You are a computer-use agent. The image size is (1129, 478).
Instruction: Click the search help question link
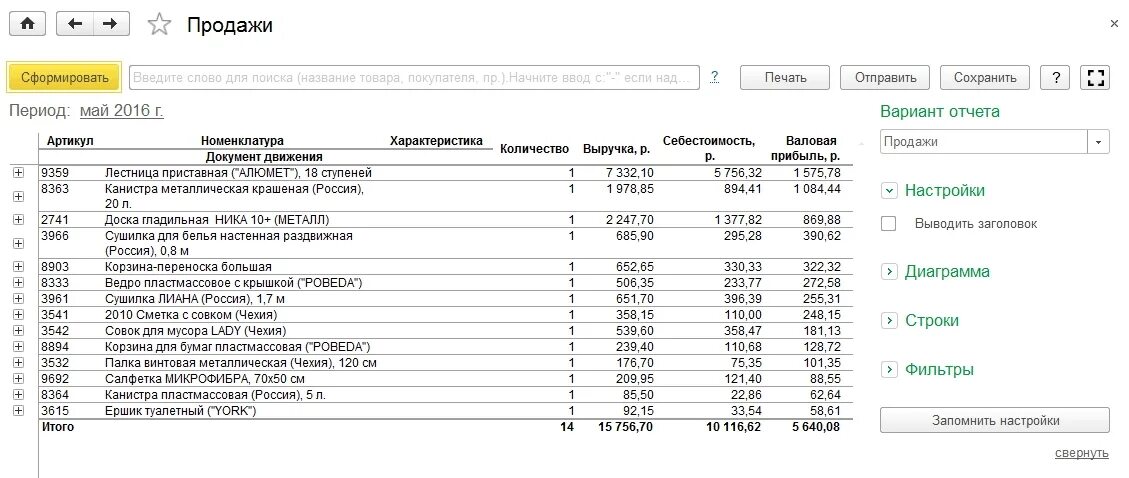[x=714, y=77]
